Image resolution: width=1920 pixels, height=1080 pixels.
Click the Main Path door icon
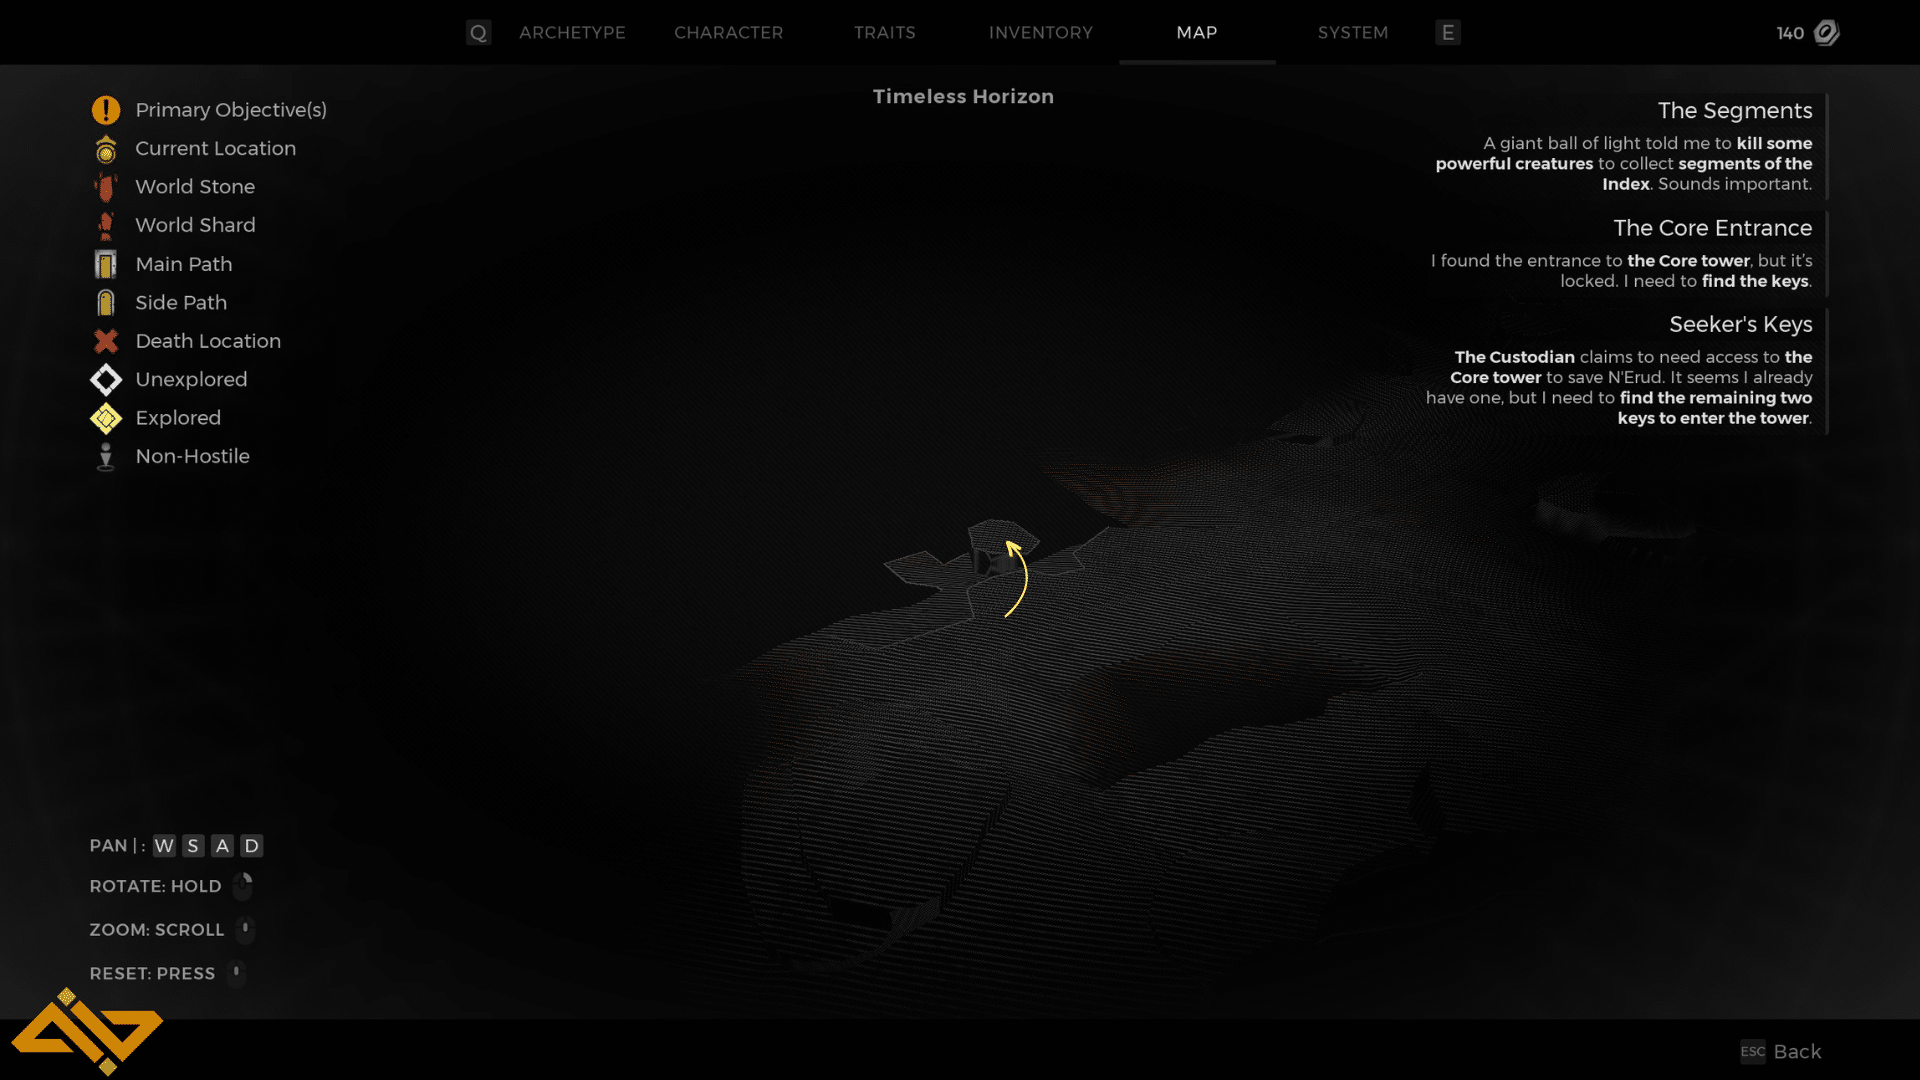tap(105, 264)
